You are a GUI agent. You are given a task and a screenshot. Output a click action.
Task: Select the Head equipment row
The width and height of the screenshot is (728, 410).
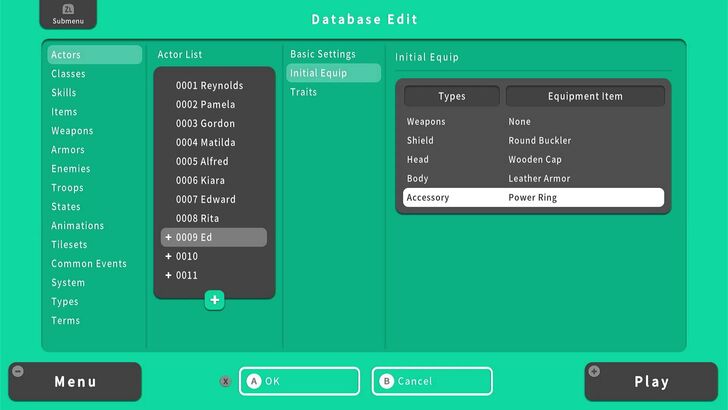(x=533, y=160)
